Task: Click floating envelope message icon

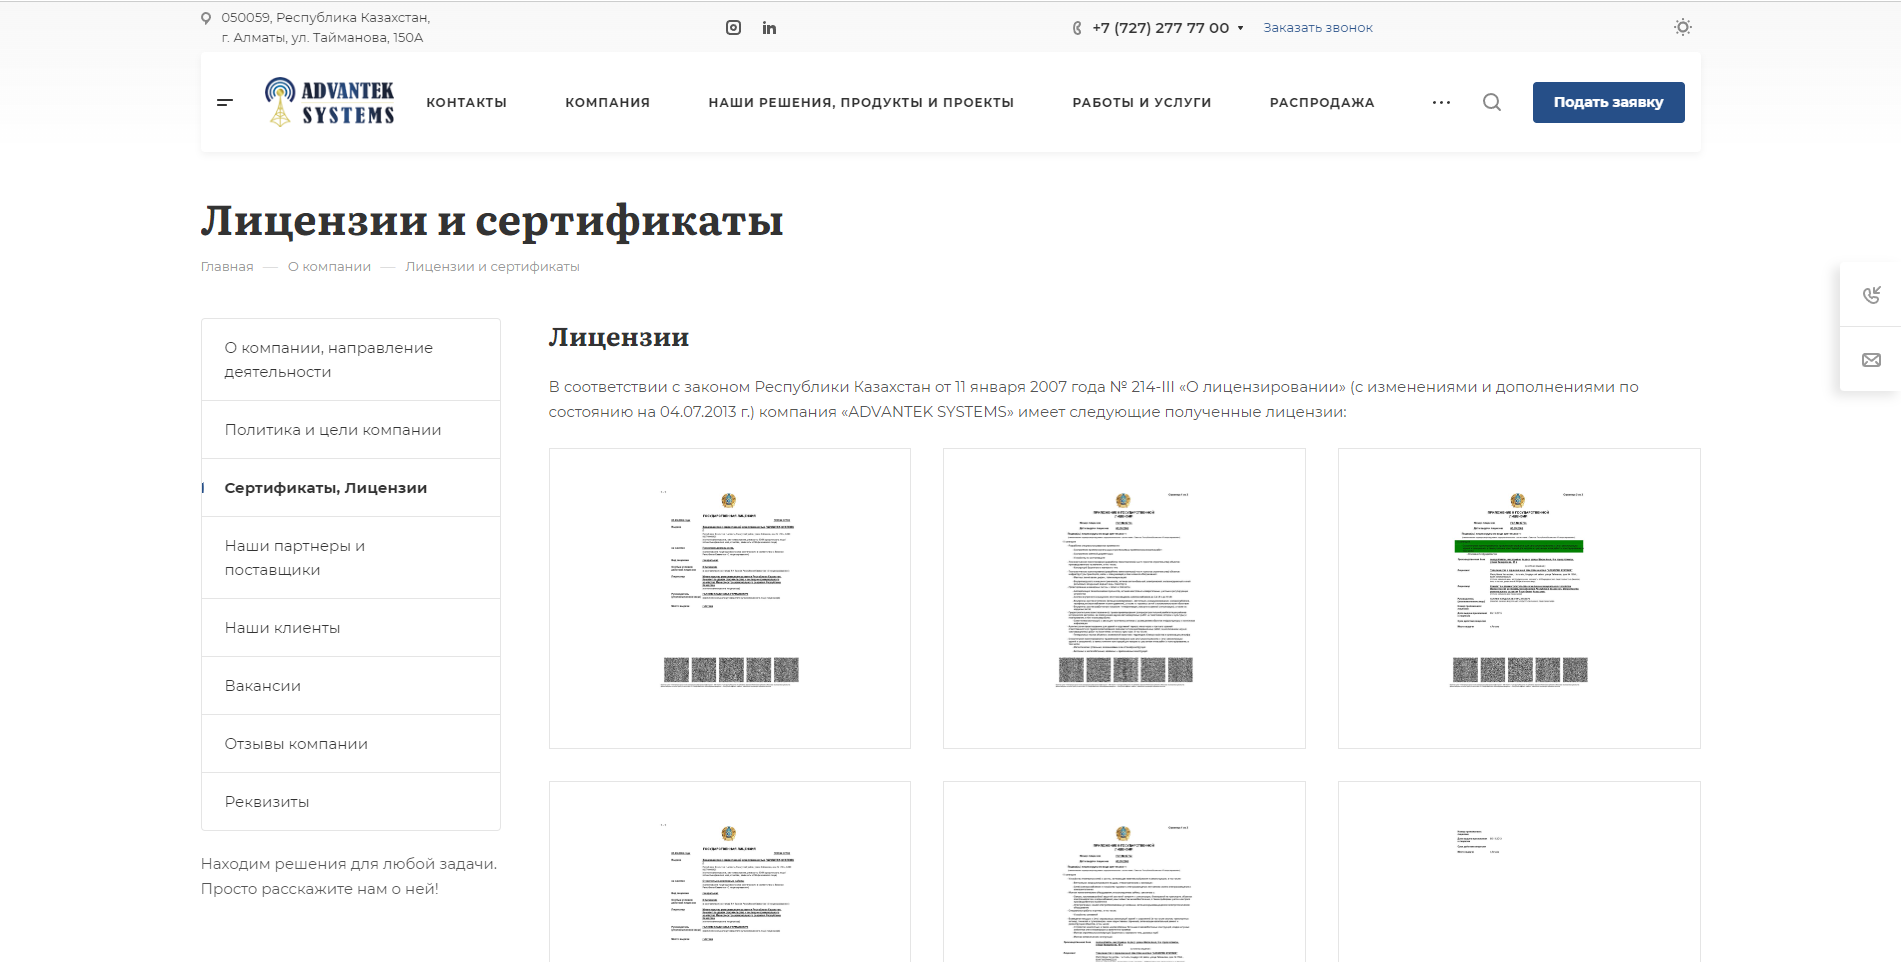Action: [1871, 360]
